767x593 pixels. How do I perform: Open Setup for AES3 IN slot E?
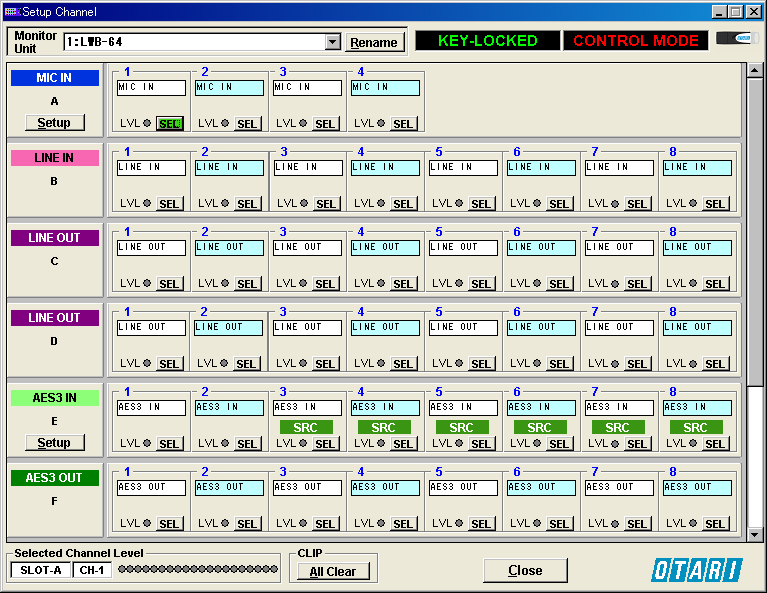pos(55,442)
